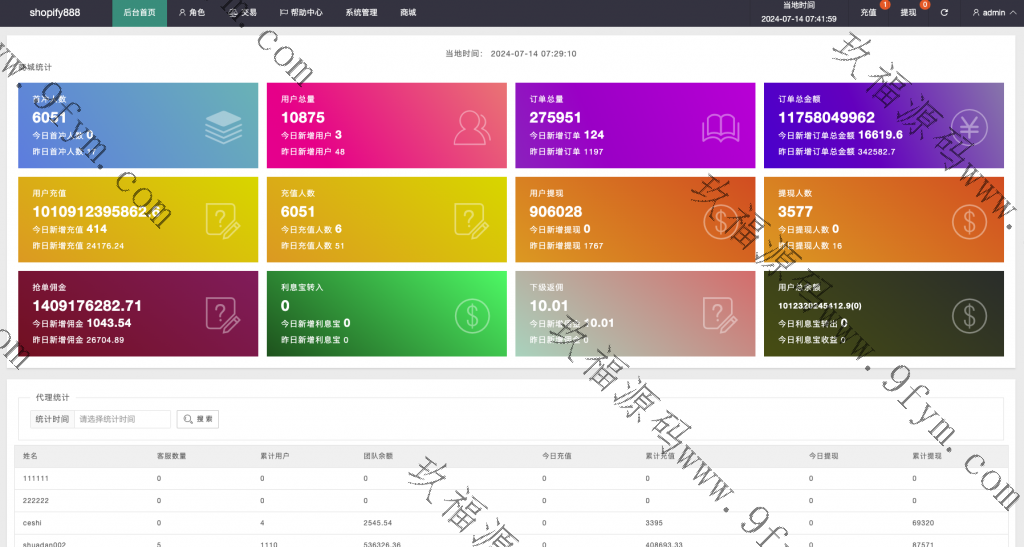Click the edit-note icon on 抢单佣金 card

point(224,314)
